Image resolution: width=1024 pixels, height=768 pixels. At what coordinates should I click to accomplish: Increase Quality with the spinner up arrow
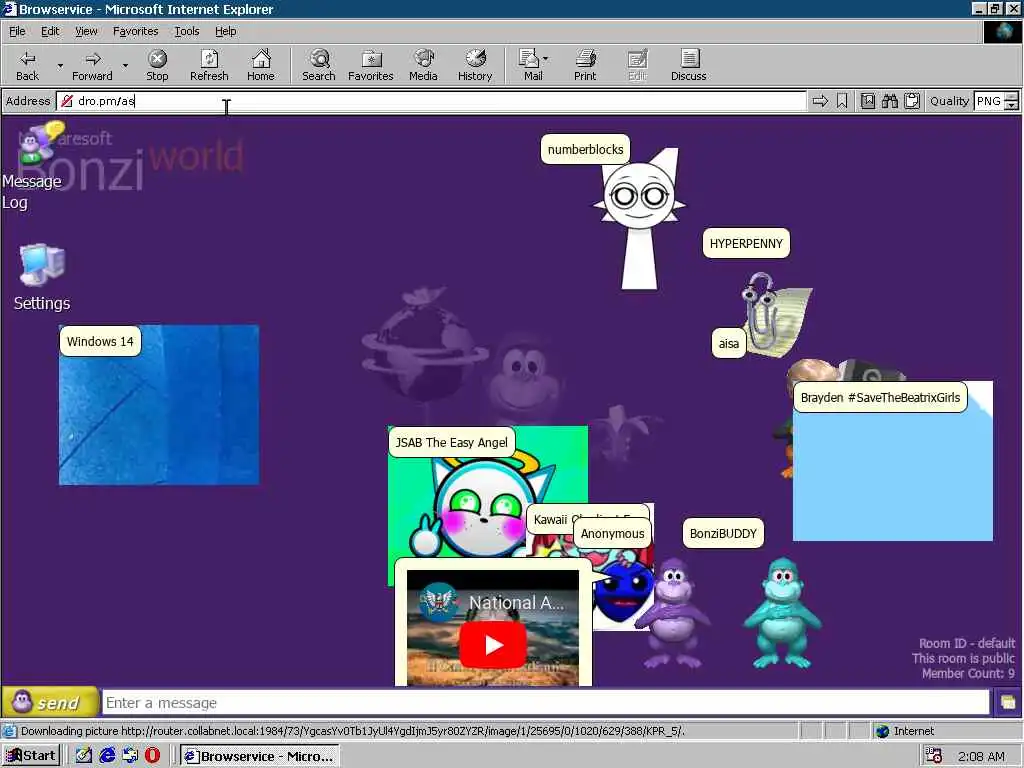(x=1012, y=97)
